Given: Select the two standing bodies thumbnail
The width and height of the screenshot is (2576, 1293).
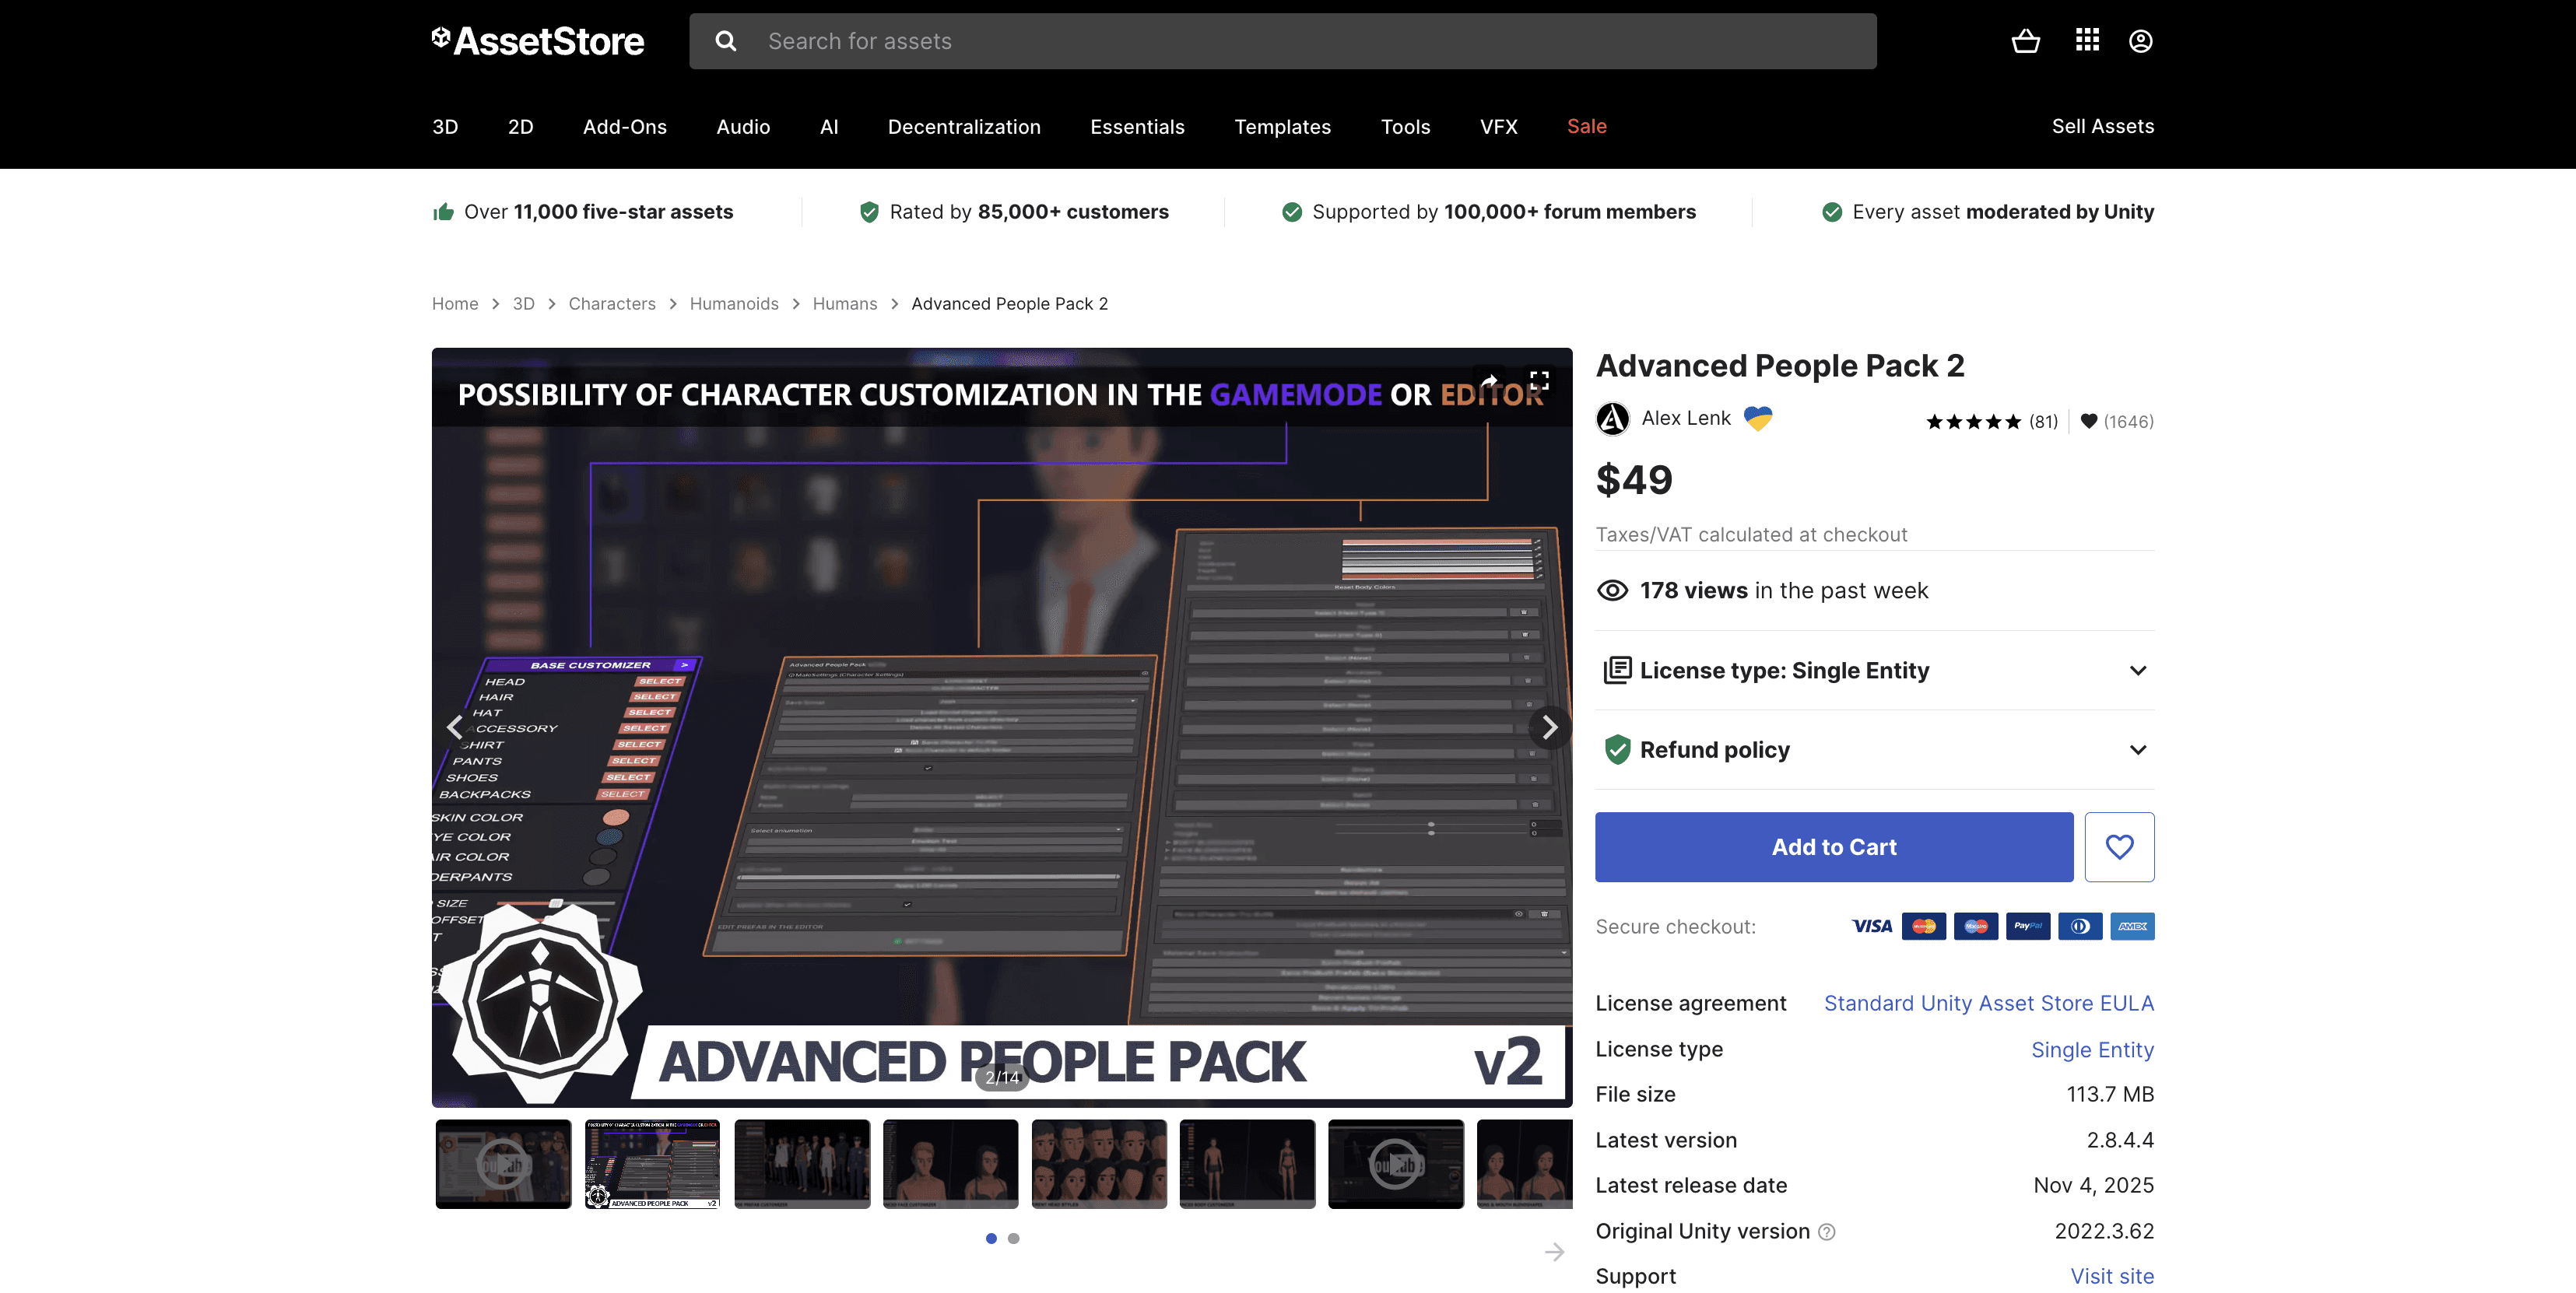Looking at the screenshot, I should 1247,1164.
